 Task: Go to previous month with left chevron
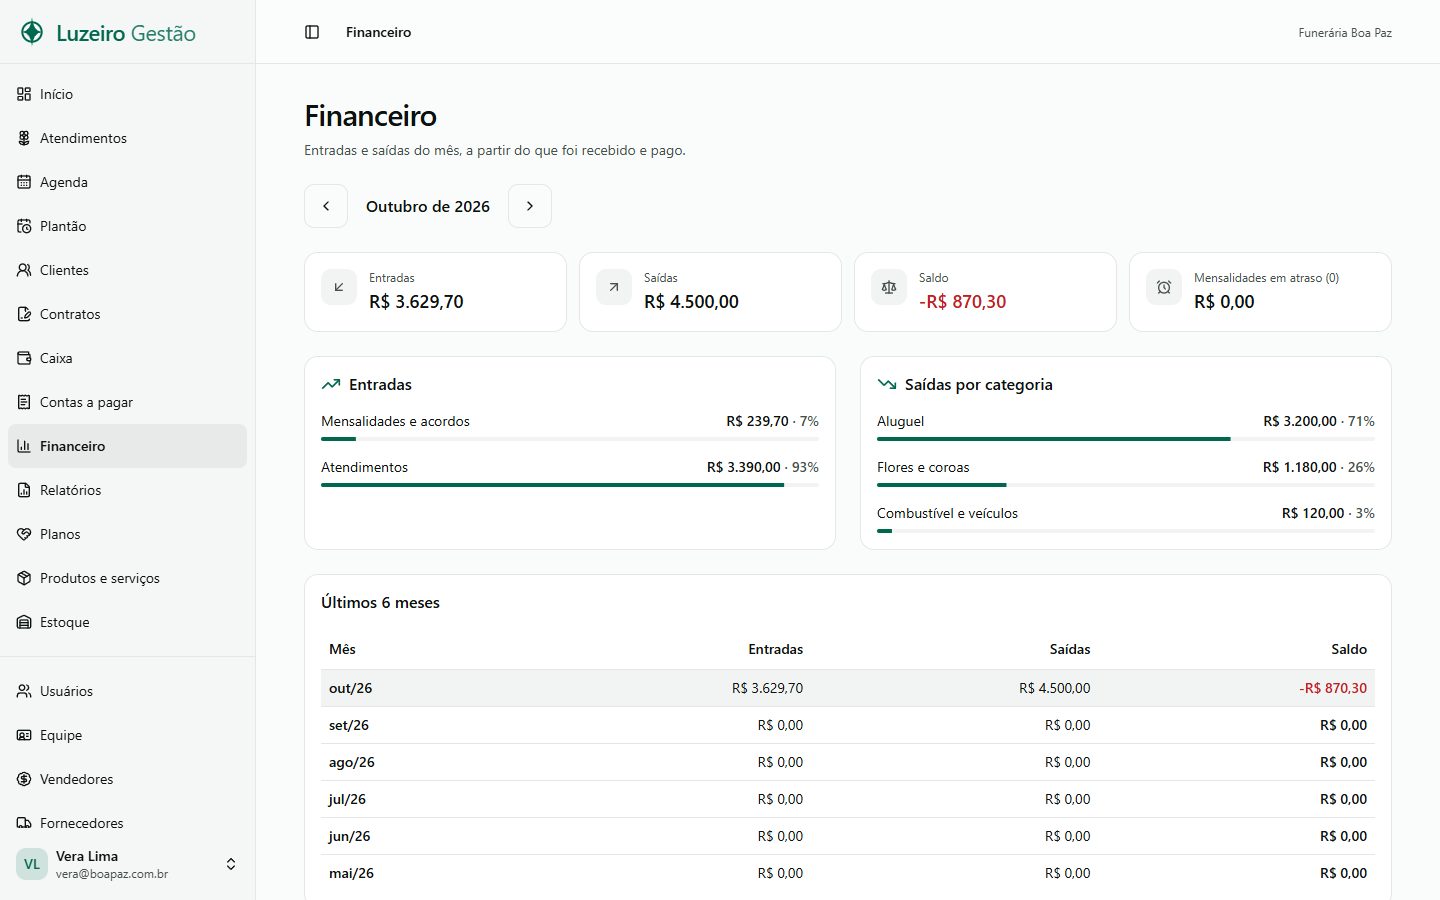(x=326, y=206)
